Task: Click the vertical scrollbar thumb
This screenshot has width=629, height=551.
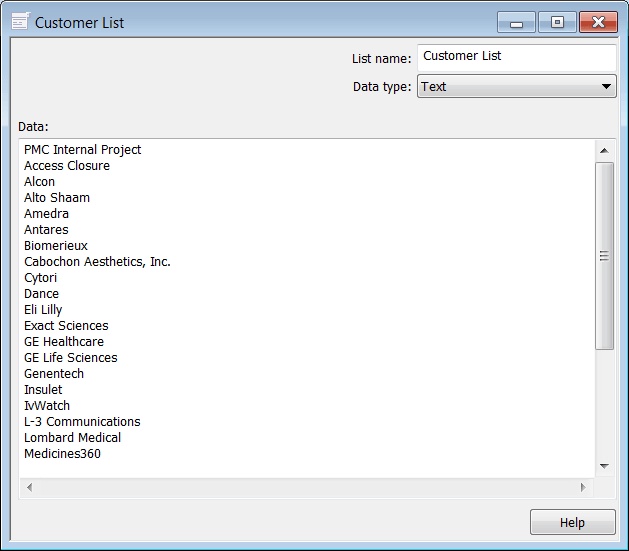Action: click(604, 256)
